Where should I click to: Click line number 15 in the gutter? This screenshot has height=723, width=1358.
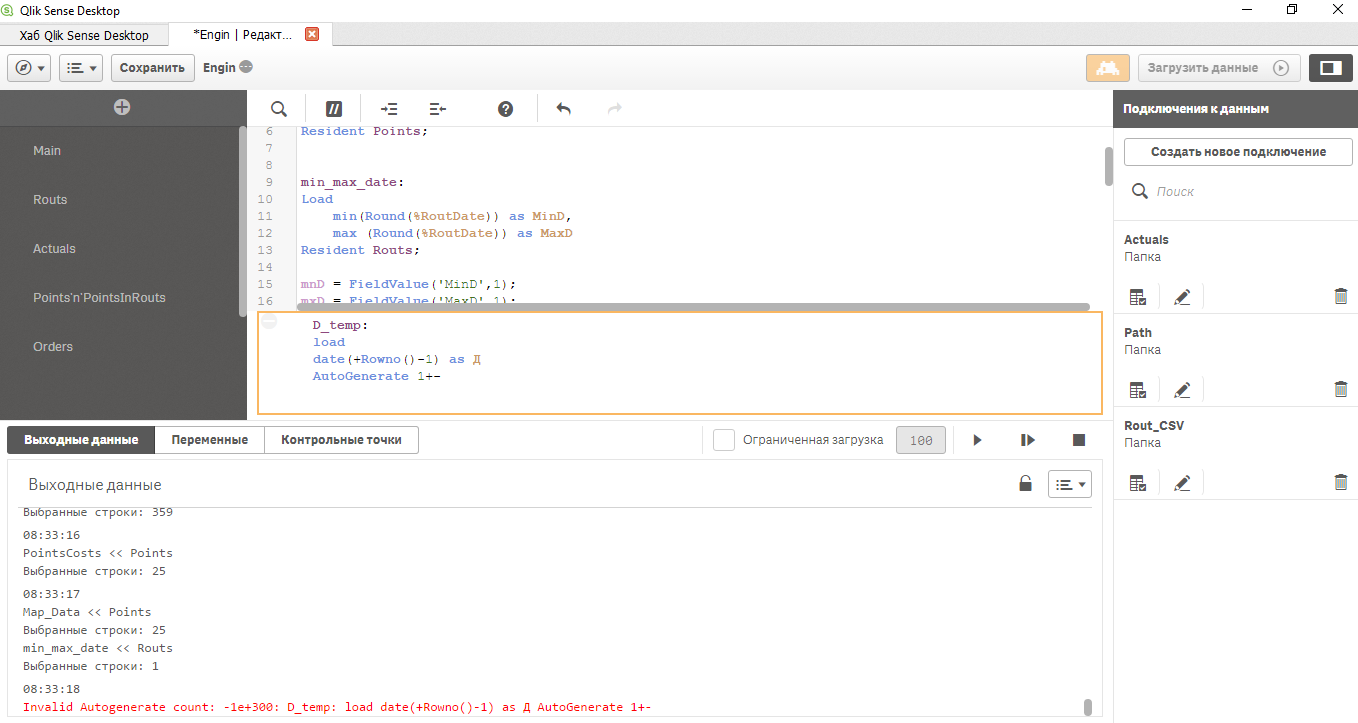tap(265, 284)
